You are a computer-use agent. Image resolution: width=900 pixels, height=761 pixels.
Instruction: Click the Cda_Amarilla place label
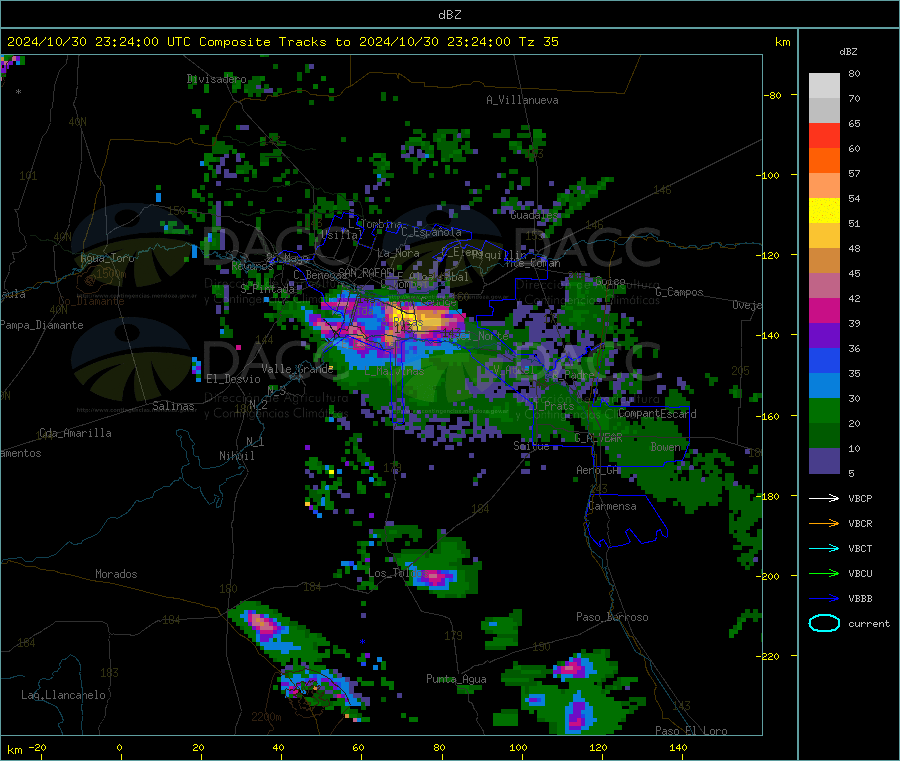coord(75,433)
